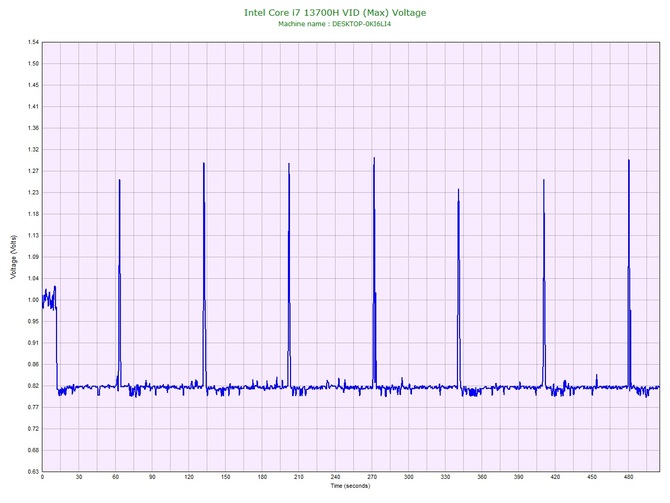Click the 150 time axis tick label
The image size is (670, 503).
pos(226,477)
